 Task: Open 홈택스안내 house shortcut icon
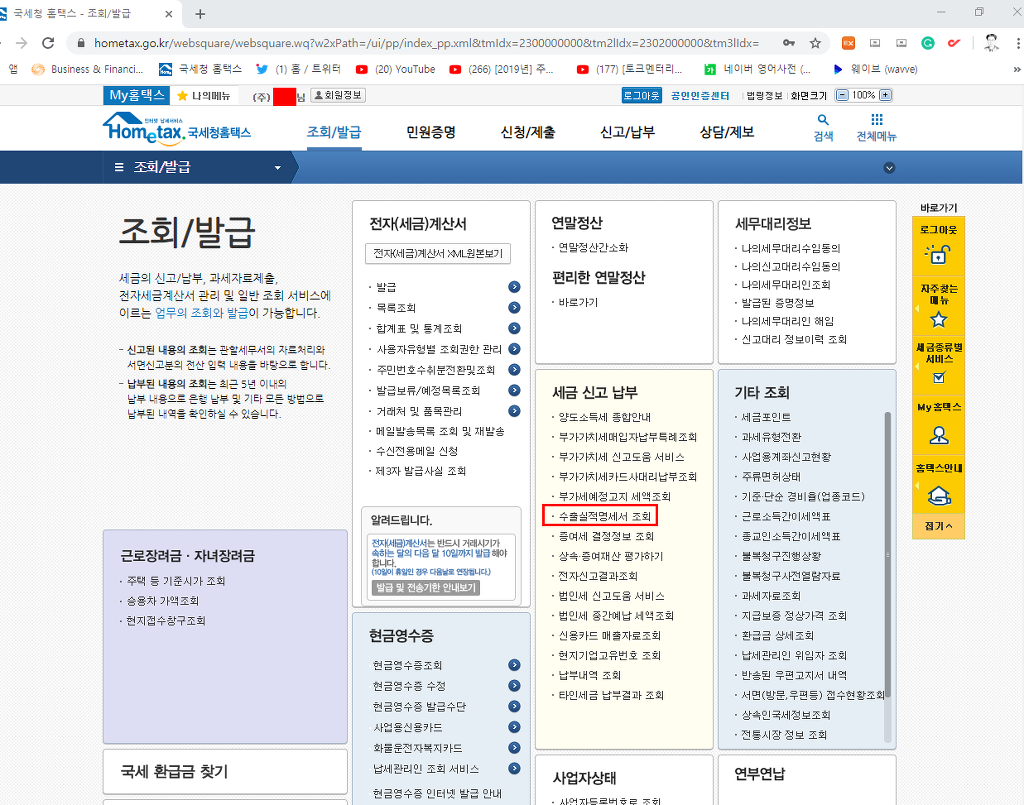[x=938, y=494]
